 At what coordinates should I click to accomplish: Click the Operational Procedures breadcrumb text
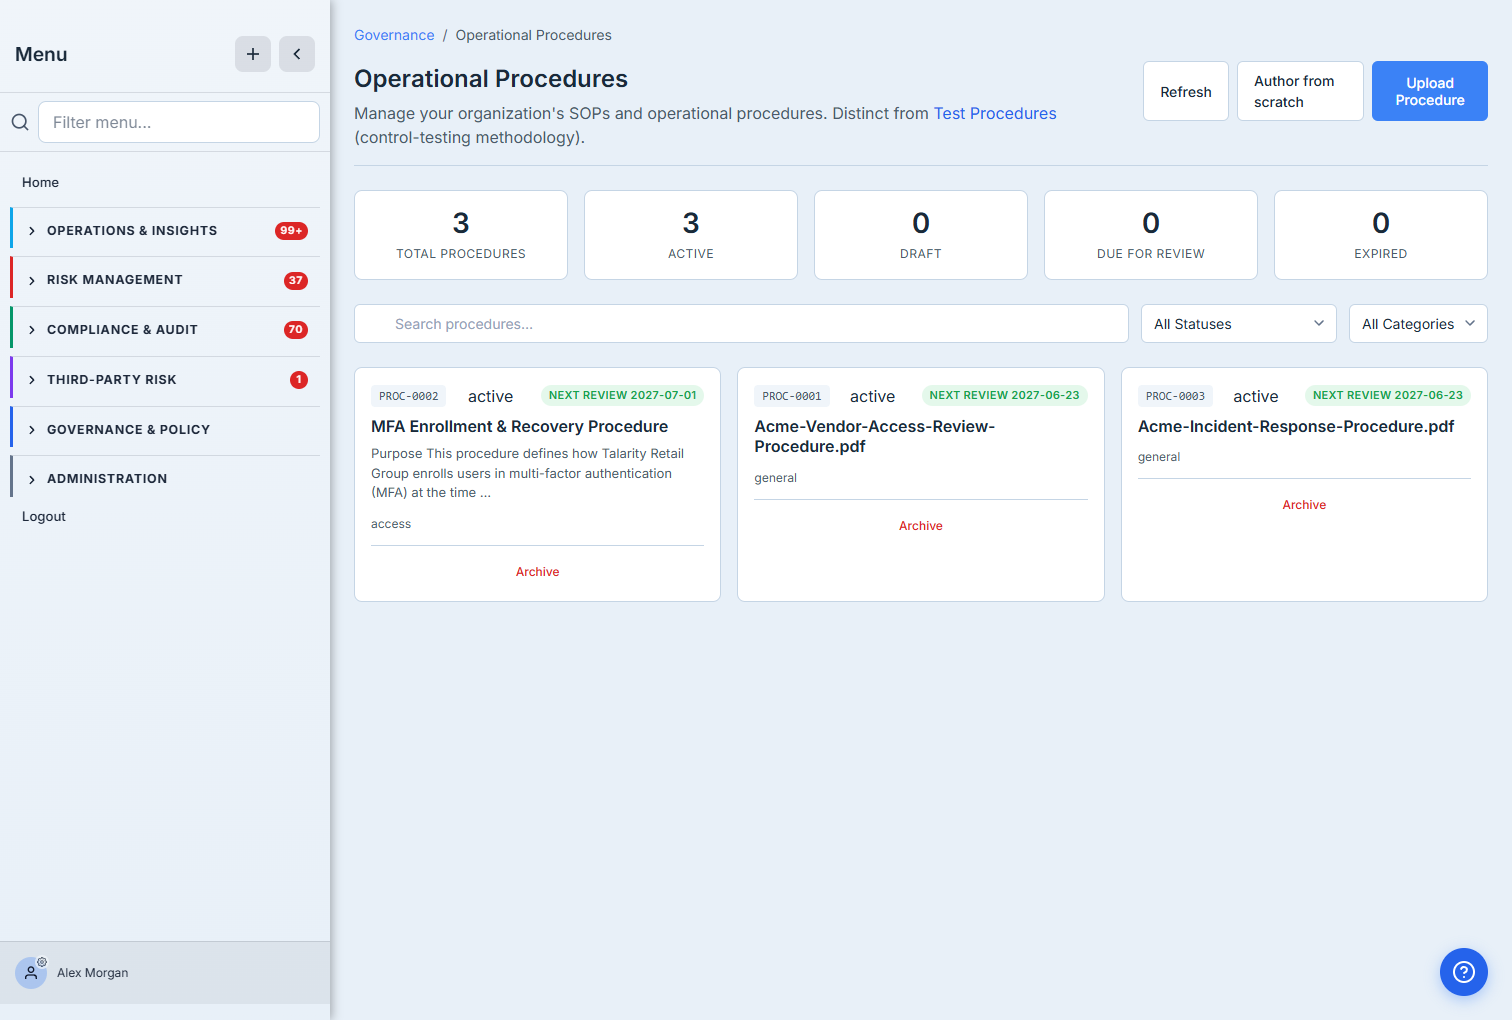click(533, 35)
